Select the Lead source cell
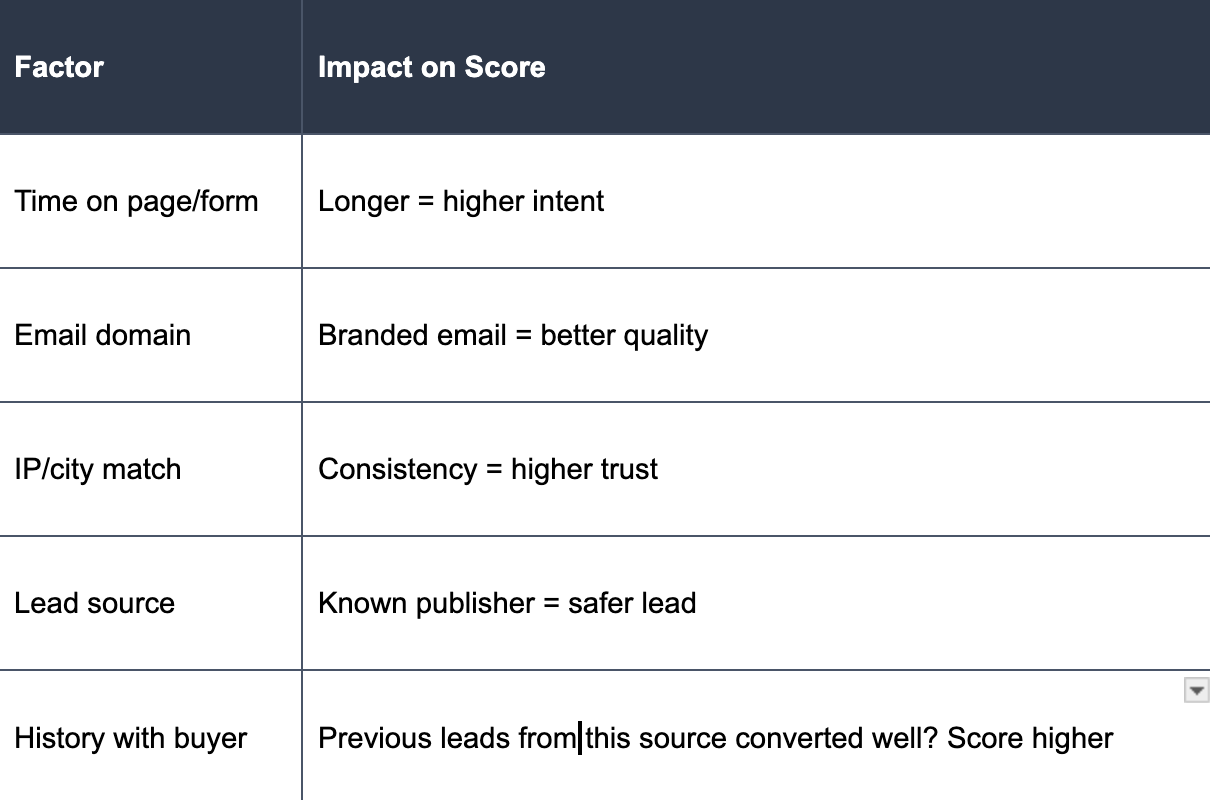 coord(151,603)
